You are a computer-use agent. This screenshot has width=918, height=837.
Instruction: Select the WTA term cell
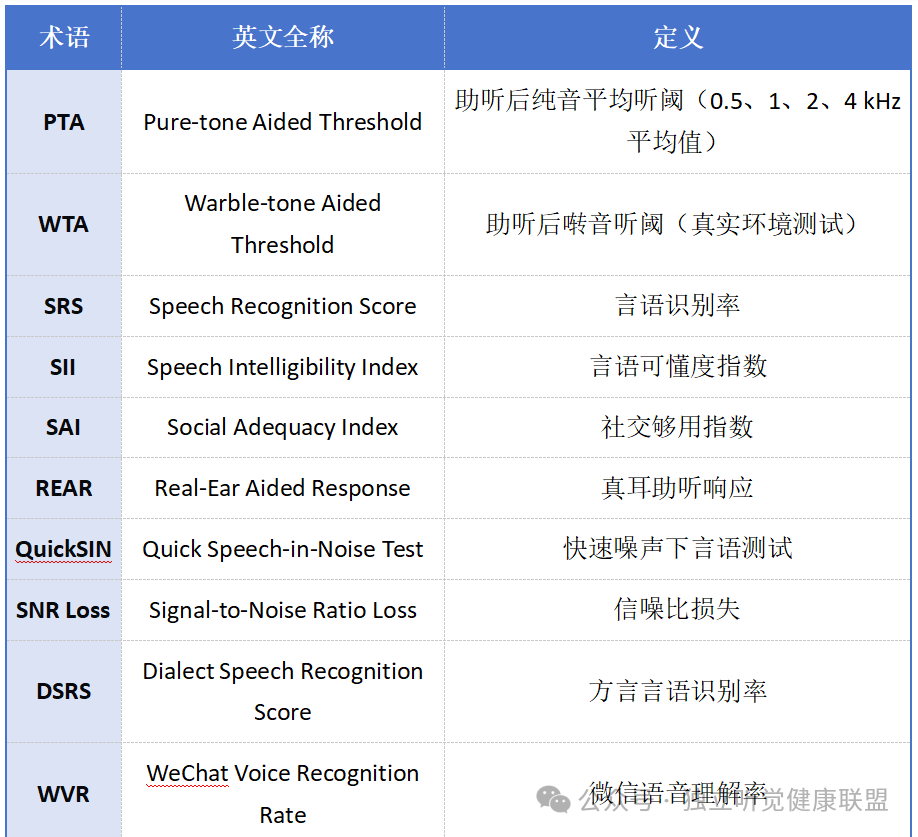pyautogui.click(x=64, y=224)
